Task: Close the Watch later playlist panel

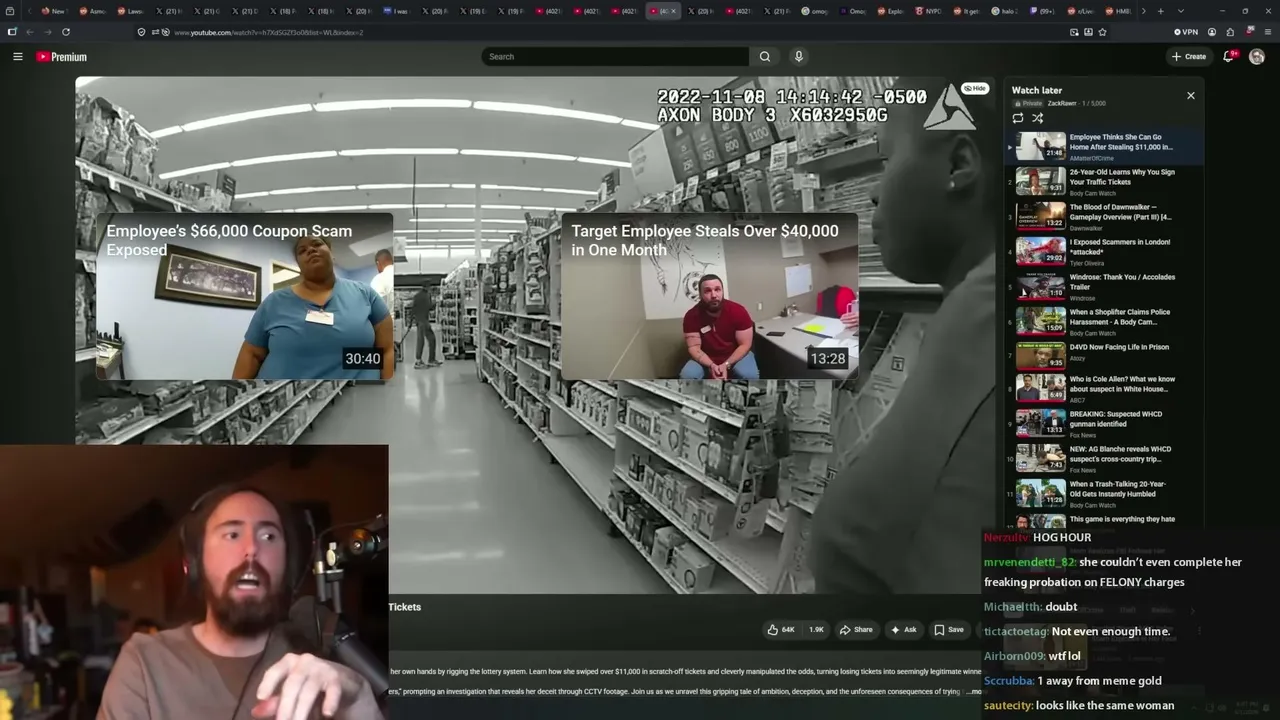Action: click(1191, 96)
